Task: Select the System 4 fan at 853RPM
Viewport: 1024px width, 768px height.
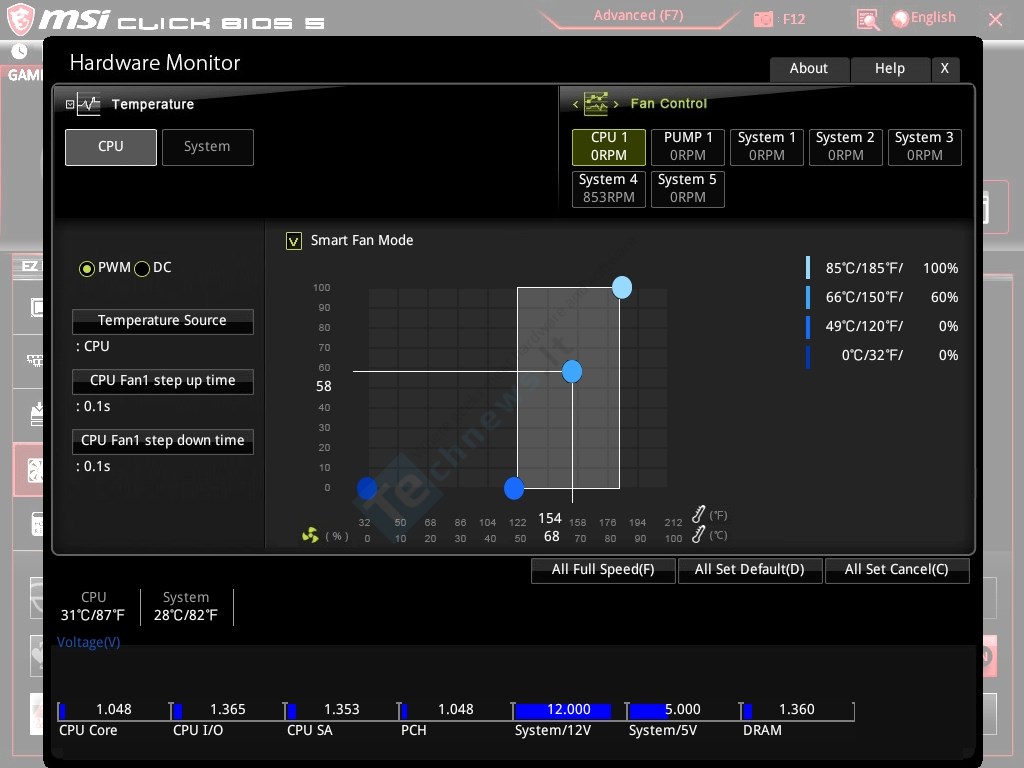Action: 607,188
